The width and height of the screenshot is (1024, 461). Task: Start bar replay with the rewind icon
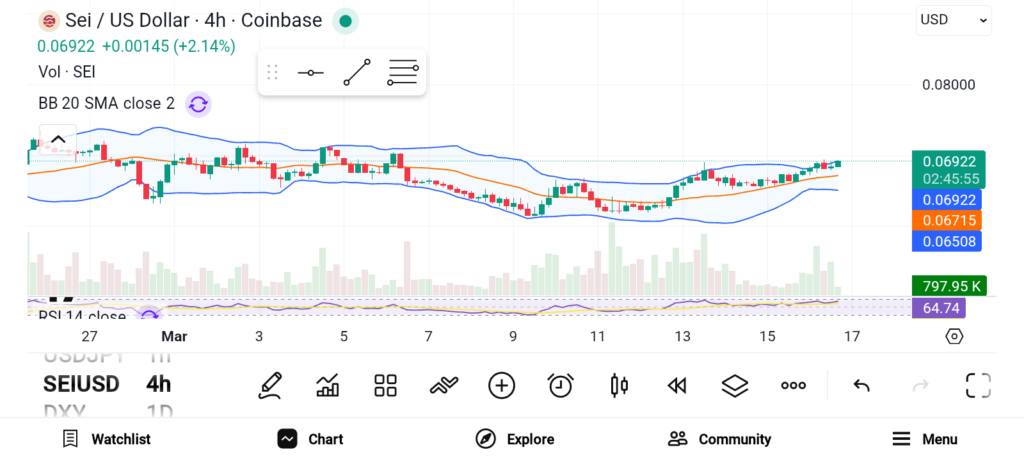pyautogui.click(x=677, y=385)
